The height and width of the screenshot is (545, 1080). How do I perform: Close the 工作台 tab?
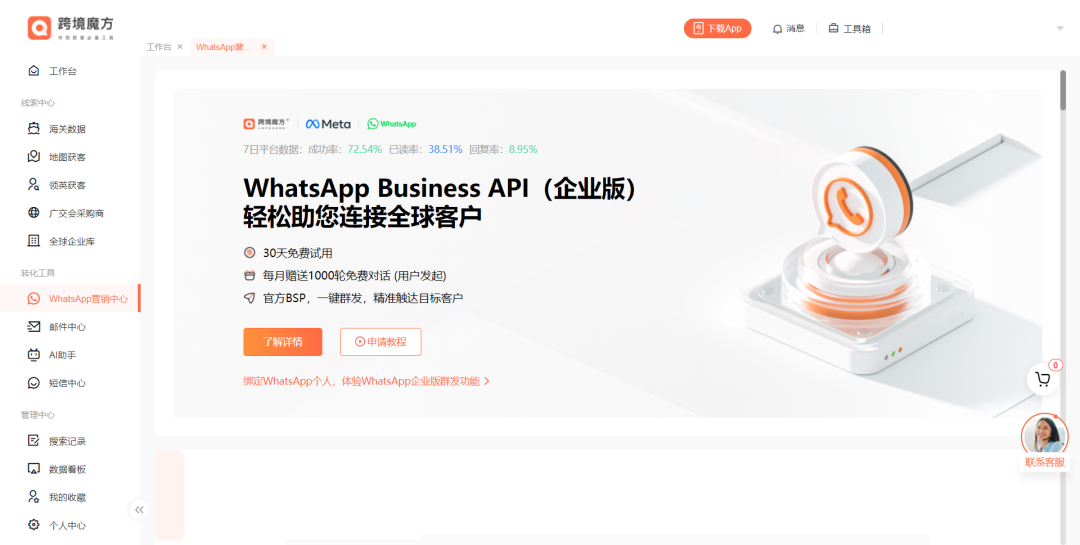pyautogui.click(x=180, y=47)
